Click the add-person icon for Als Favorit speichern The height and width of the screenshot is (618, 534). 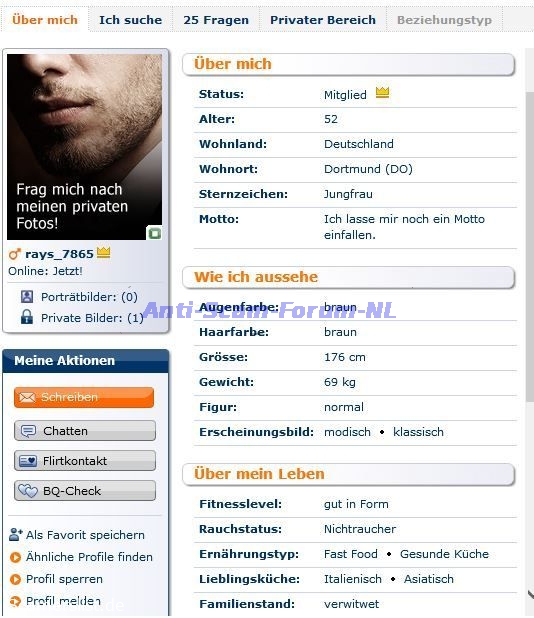tap(15, 534)
